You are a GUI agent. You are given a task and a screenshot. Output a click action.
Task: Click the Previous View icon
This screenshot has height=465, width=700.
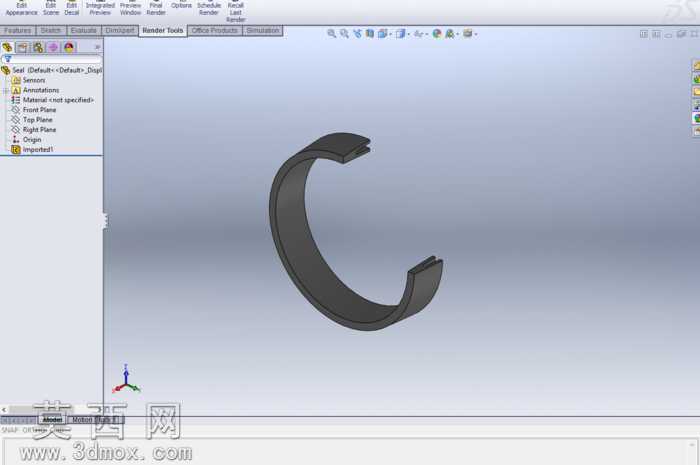pyautogui.click(x=357, y=33)
